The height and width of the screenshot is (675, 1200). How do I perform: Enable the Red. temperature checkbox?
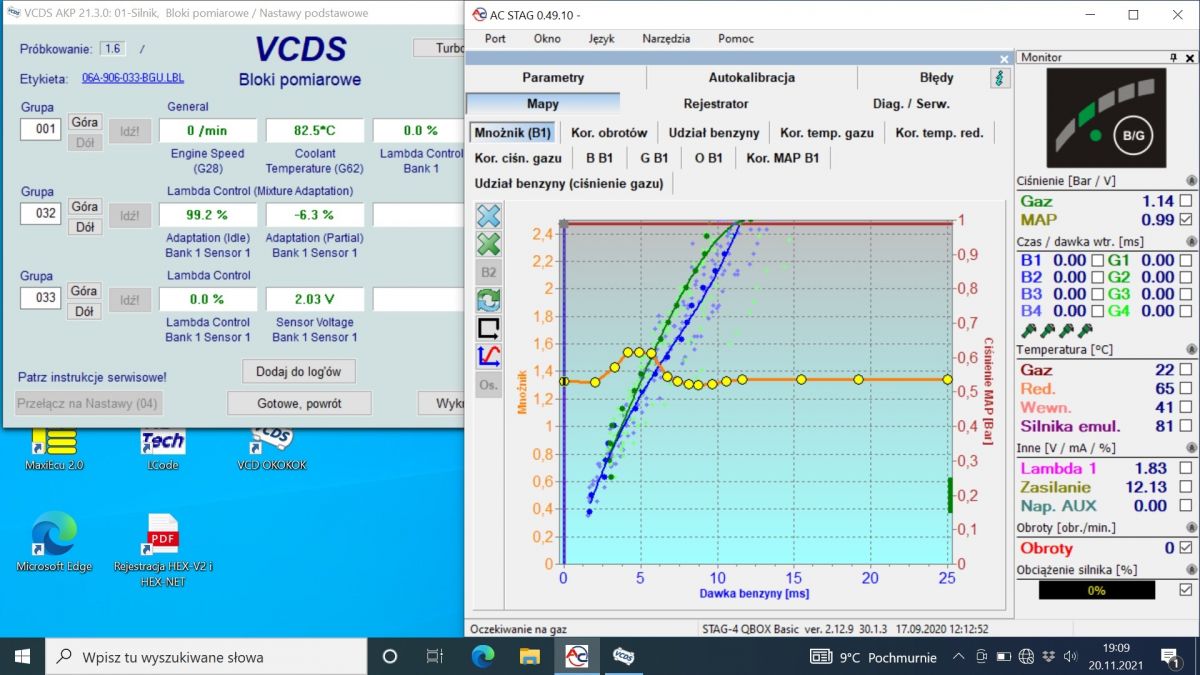point(1185,388)
